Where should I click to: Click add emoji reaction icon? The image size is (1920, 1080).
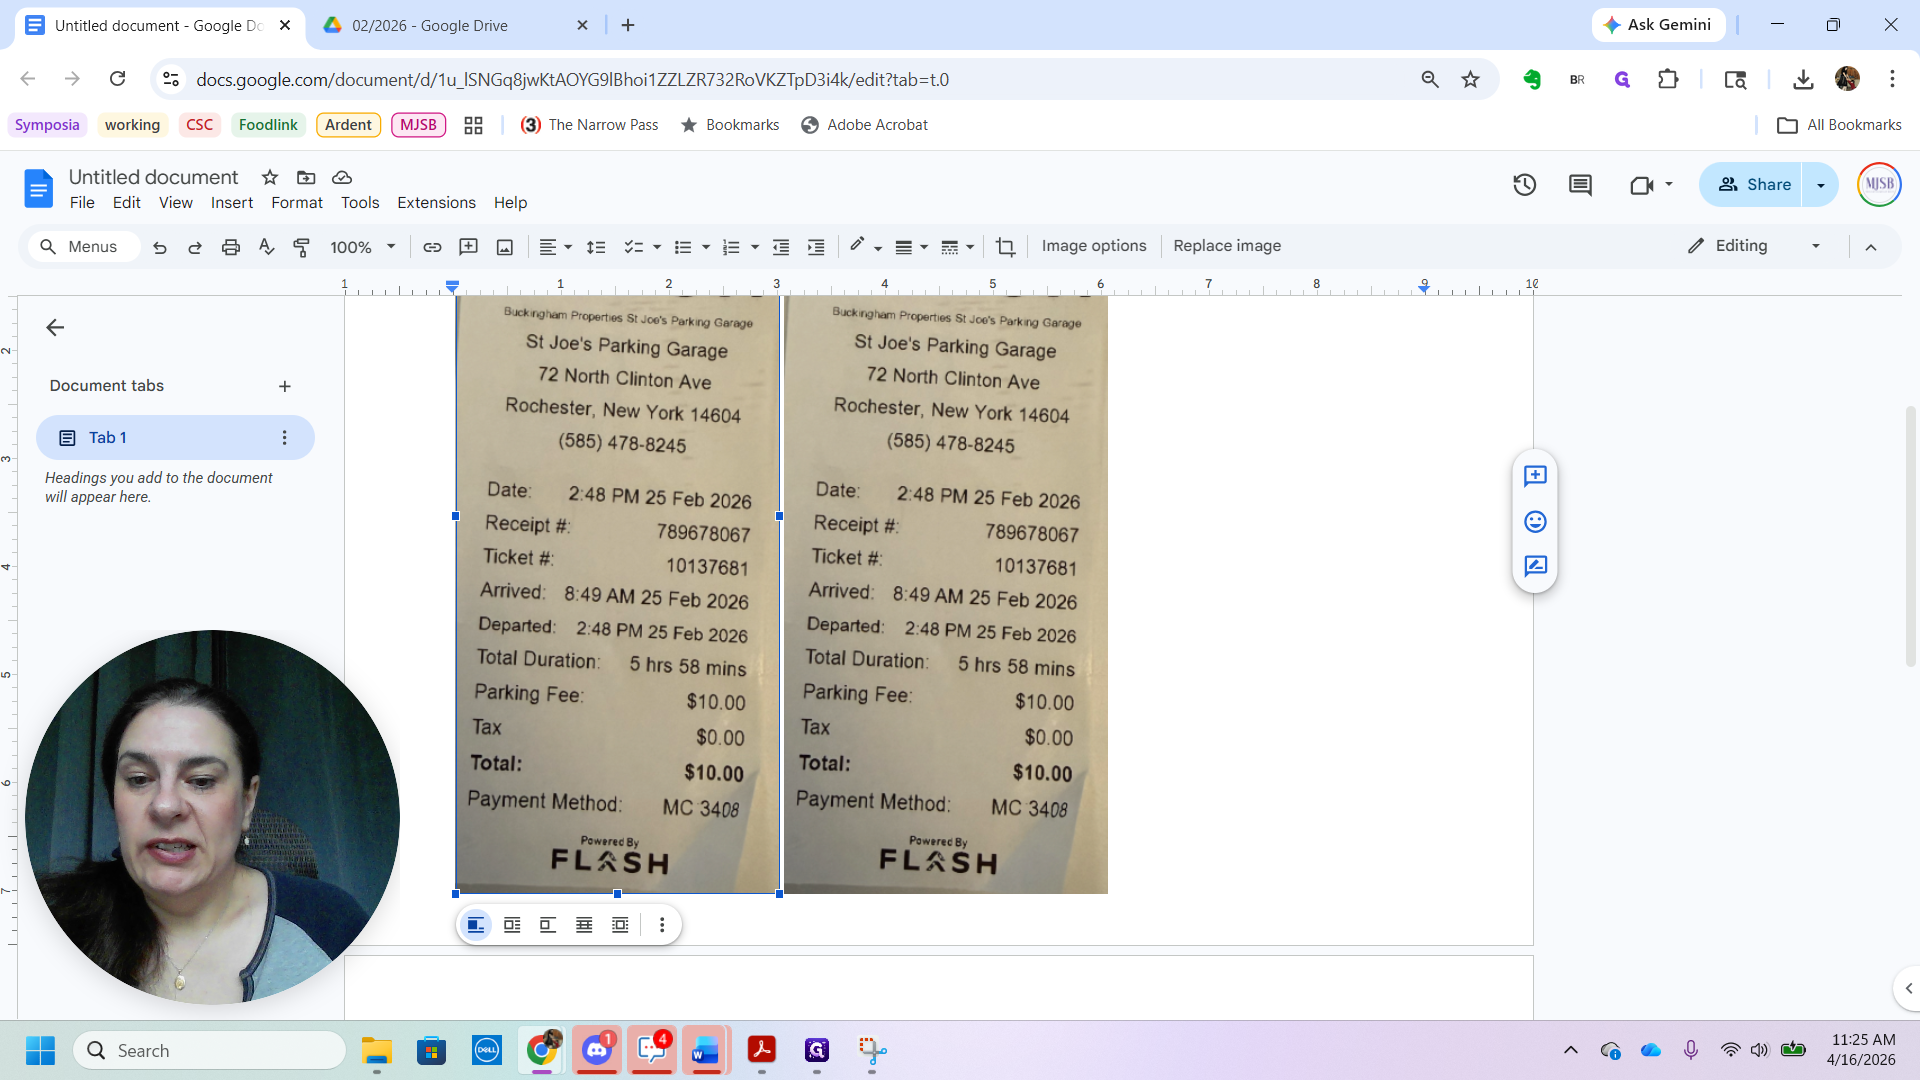[1535, 521]
